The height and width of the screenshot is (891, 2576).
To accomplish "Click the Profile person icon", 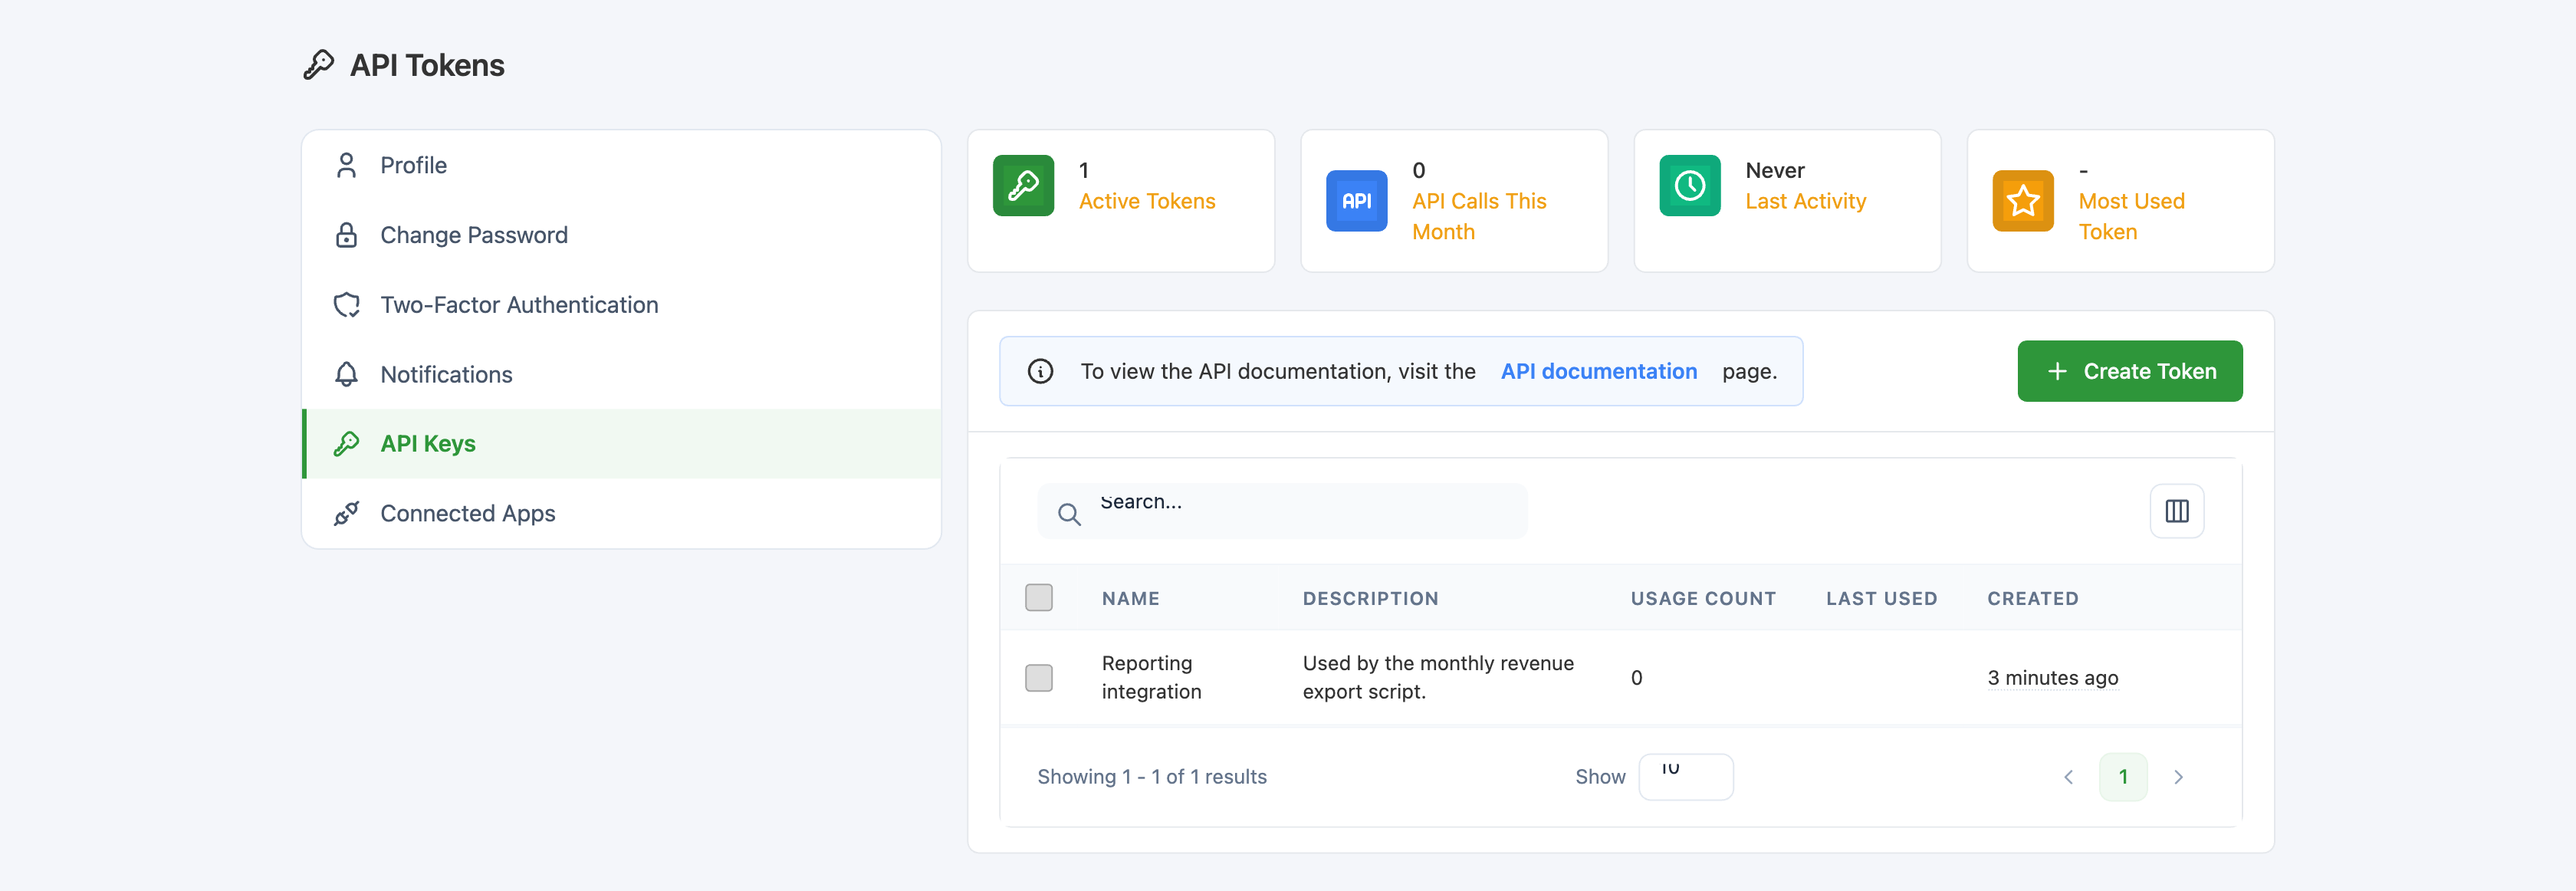I will 346,165.
